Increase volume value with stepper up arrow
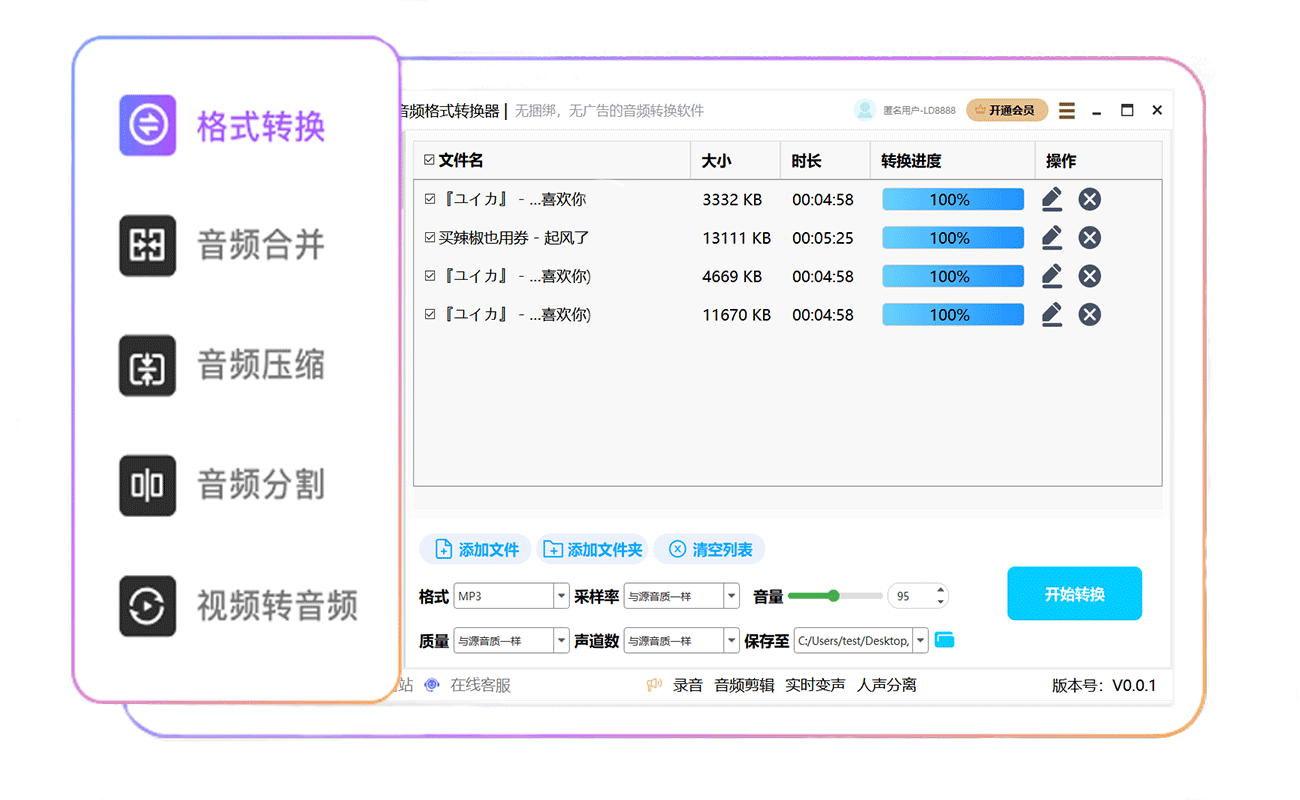The width and height of the screenshot is (1300, 800). (940, 590)
